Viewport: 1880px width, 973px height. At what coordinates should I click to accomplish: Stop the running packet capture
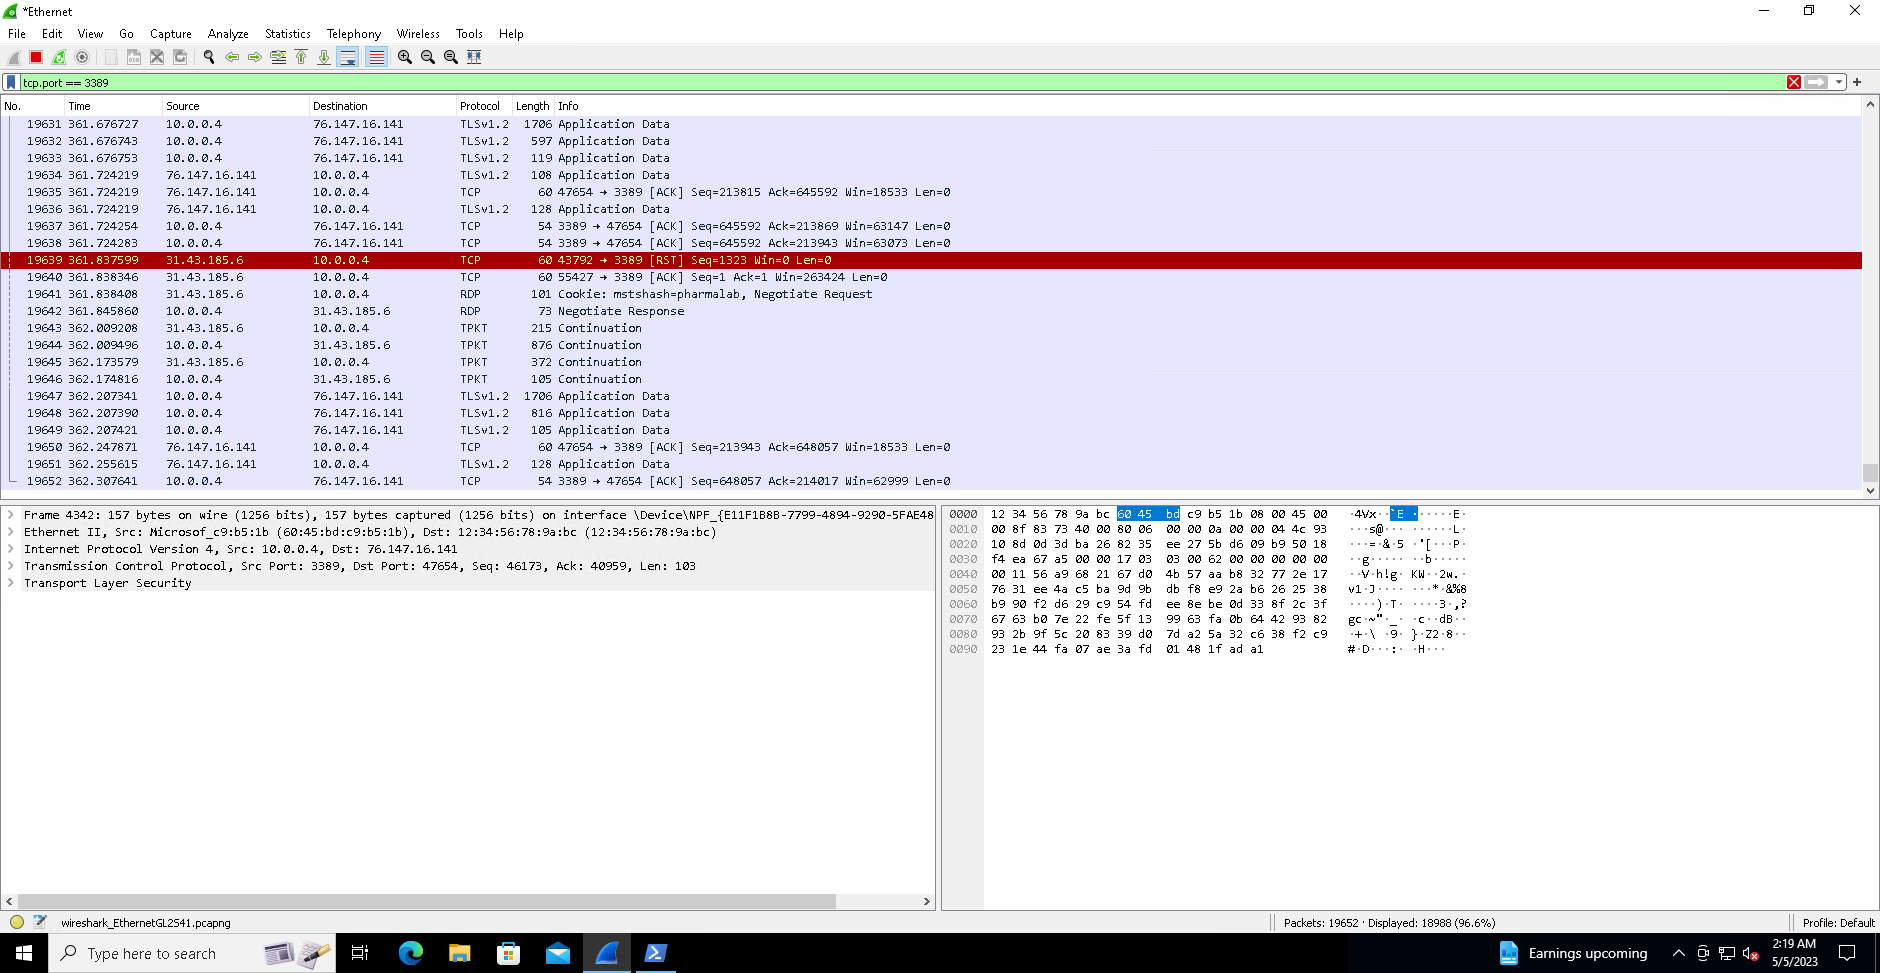tap(35, 57)
